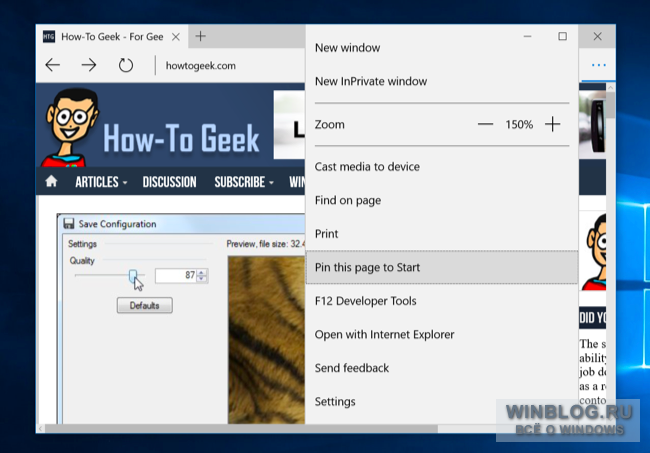
Task: Go forward with the forward arrow
Action: [89, 65]
